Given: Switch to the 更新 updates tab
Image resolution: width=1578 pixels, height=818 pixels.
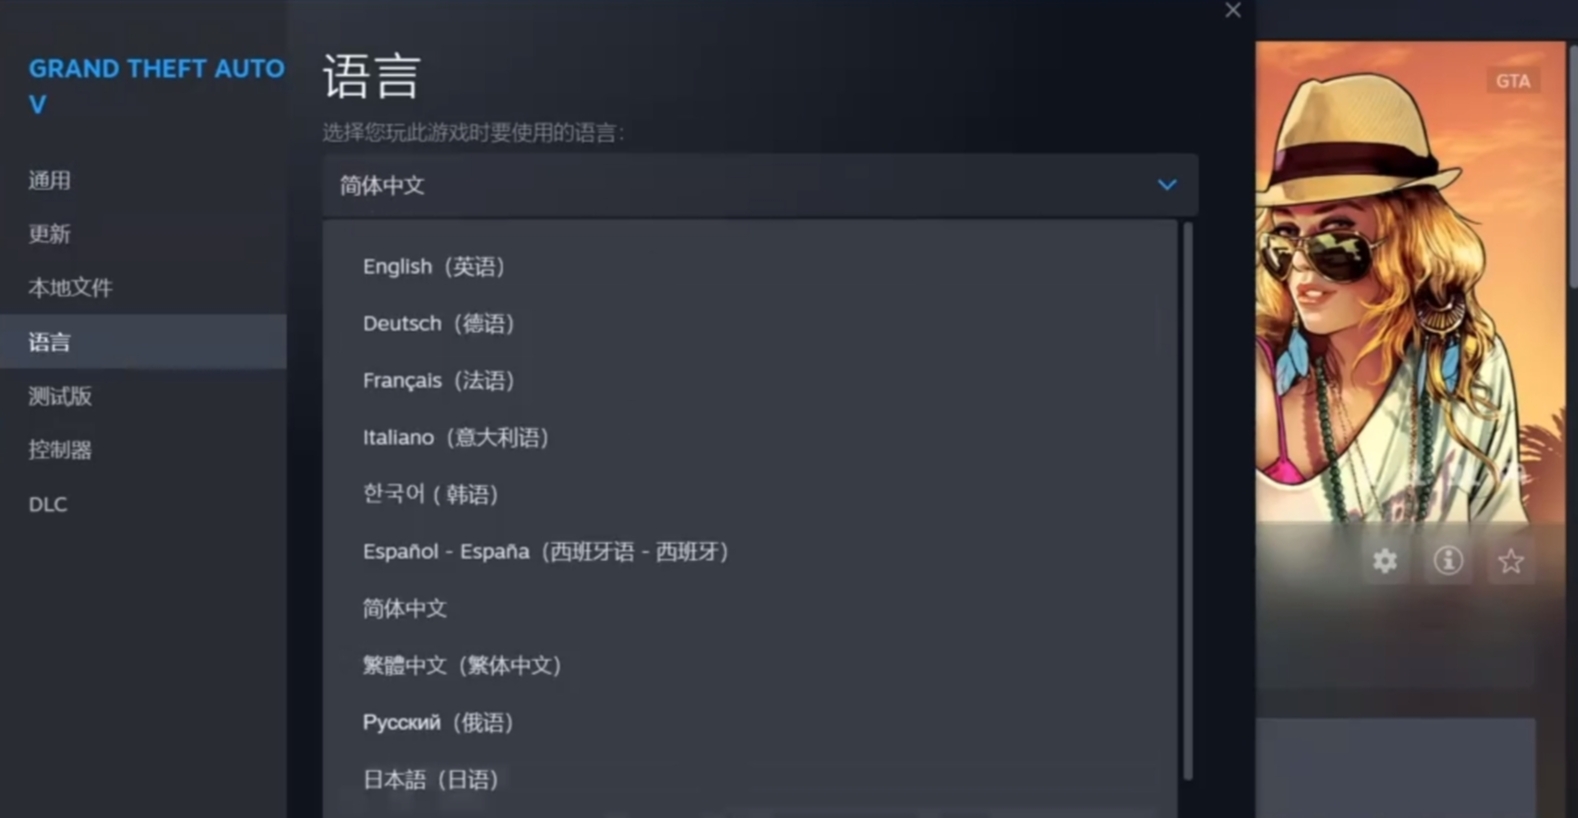Looking at the screenshot, I should (x=143, y=234).
